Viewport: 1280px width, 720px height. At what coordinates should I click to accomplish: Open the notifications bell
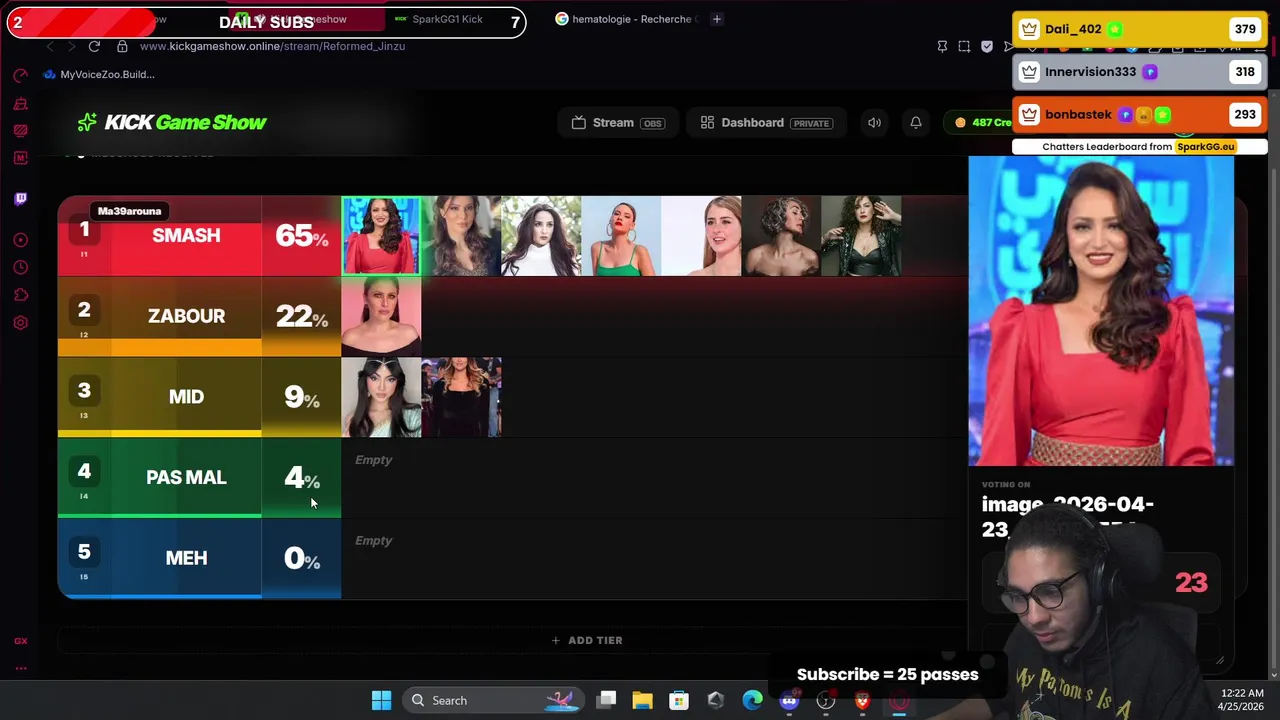[915, 123]
